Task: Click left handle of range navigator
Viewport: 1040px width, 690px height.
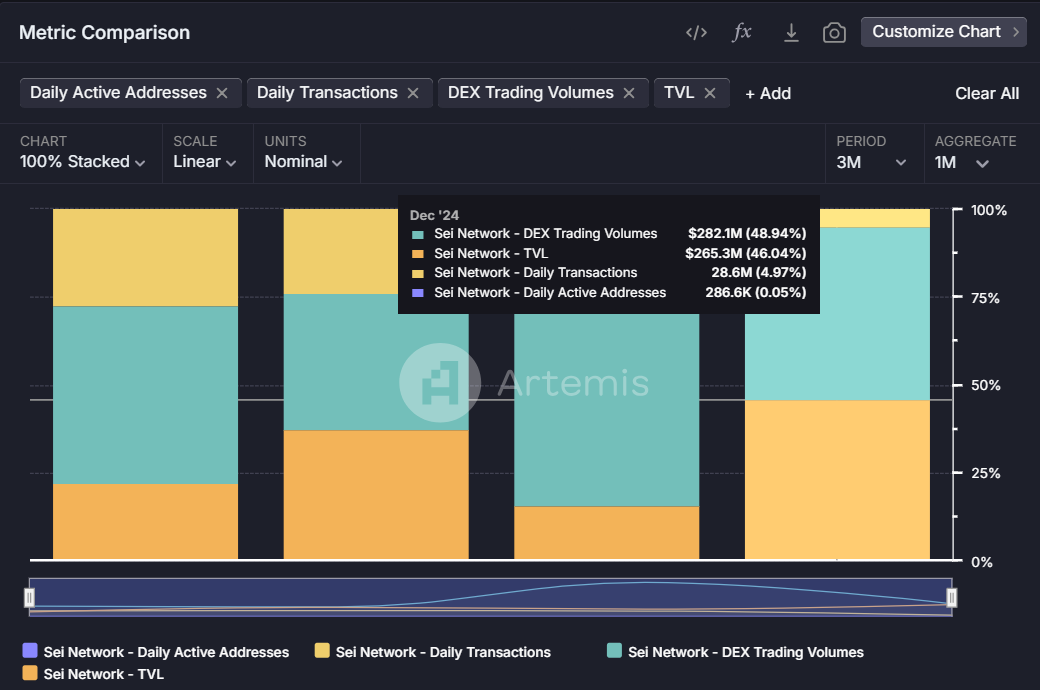Action: pyautogui.click(x=29, y=598)
